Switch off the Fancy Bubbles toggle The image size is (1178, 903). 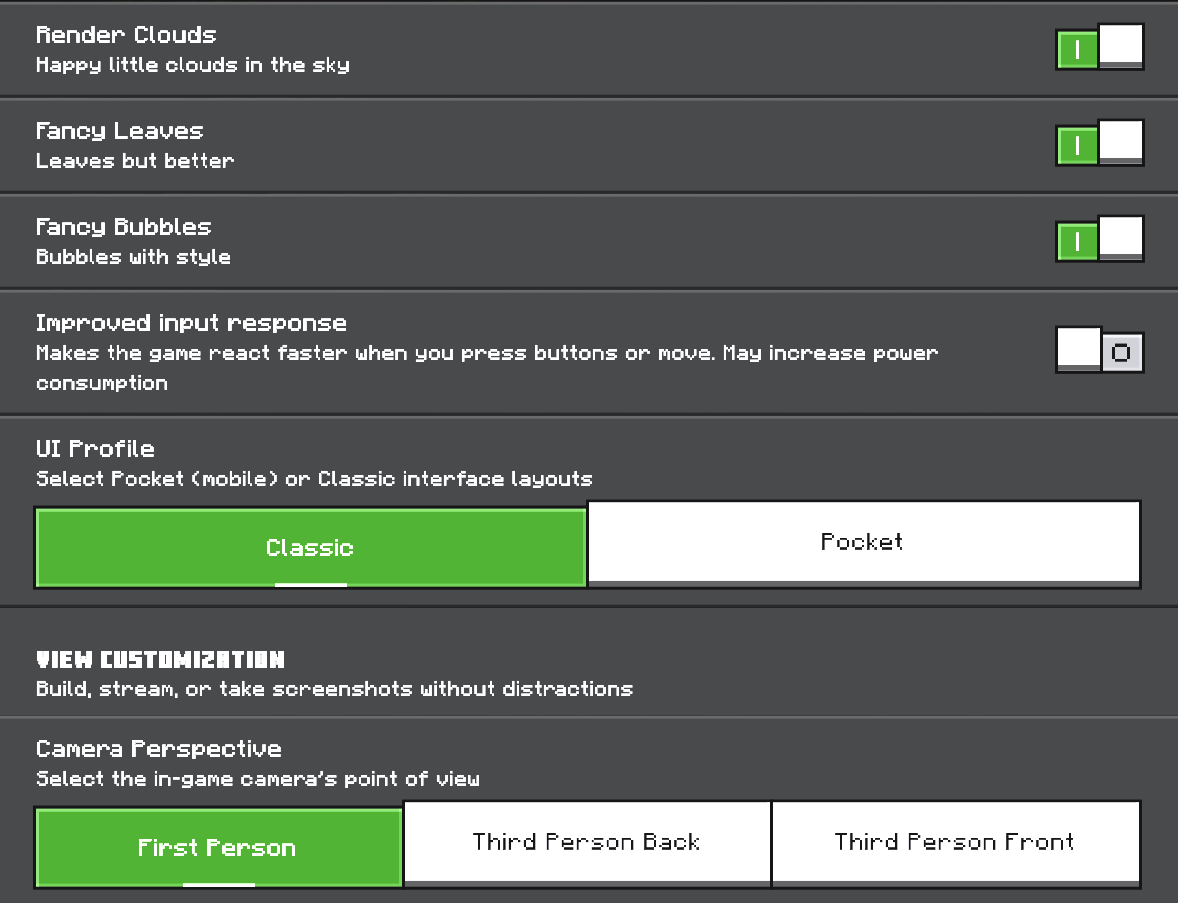1099,239
